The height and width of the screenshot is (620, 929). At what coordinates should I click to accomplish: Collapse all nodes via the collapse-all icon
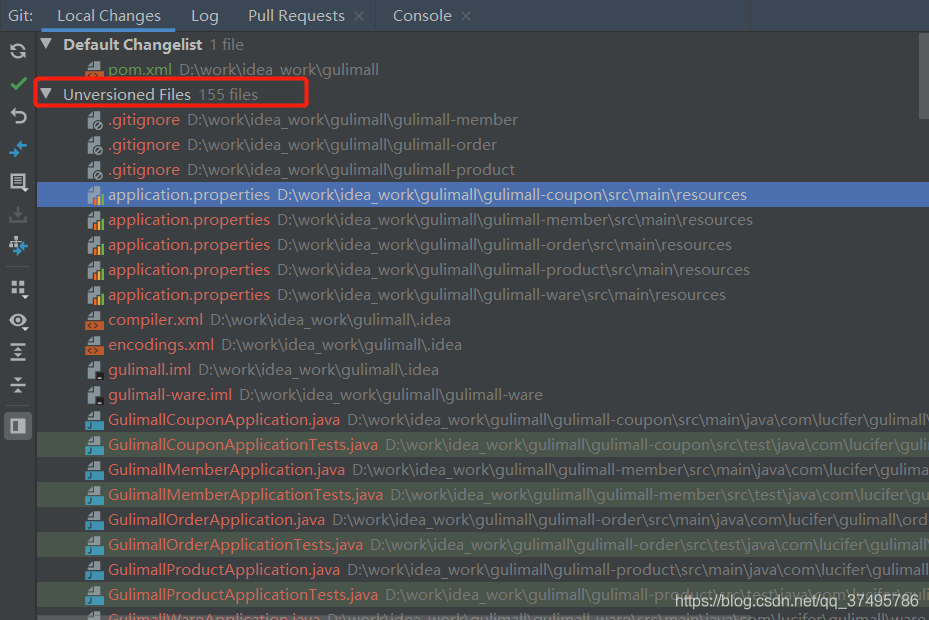pos(17,385)
